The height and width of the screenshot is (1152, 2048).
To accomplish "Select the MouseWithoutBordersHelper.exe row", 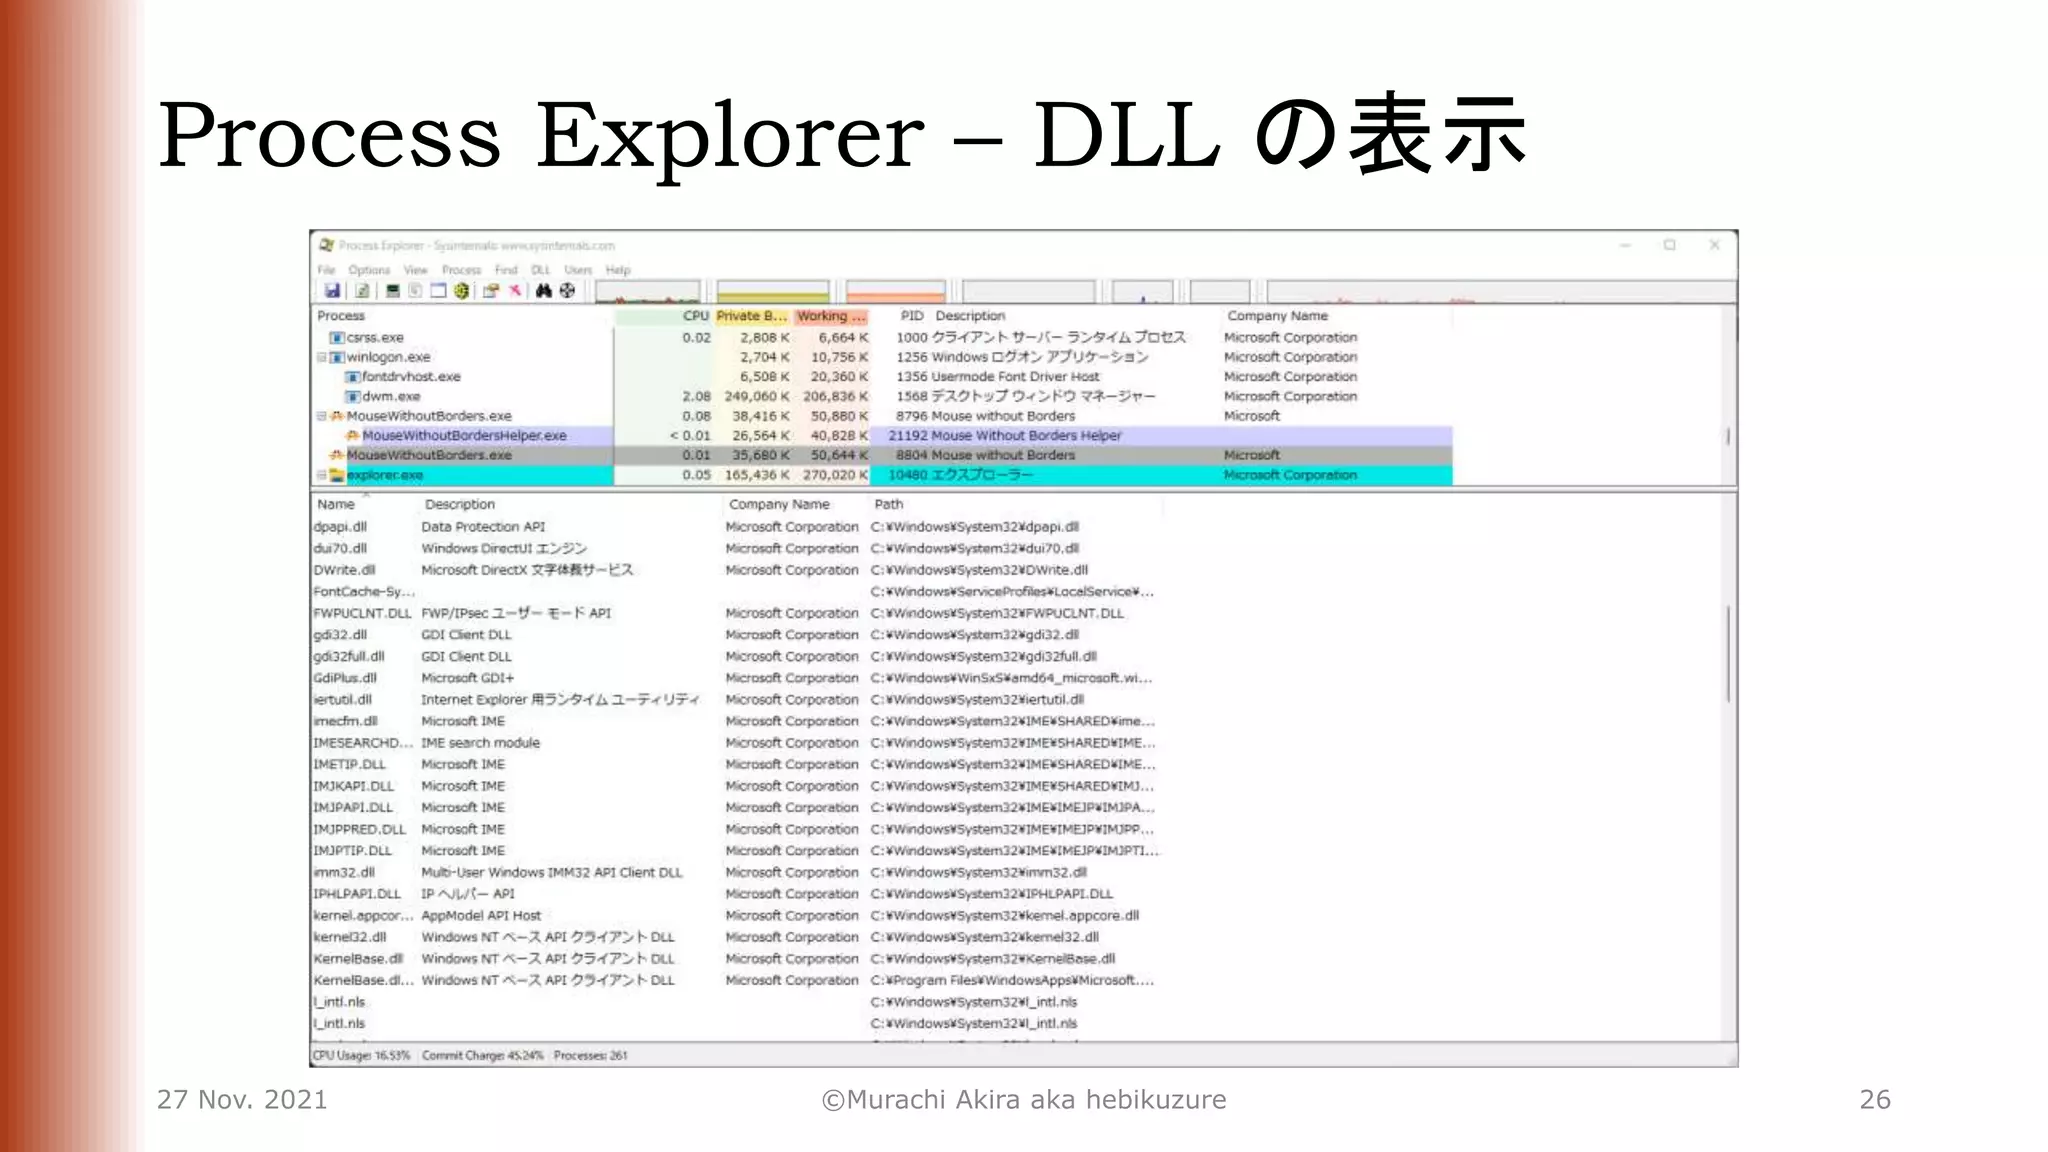I will 882,436.
